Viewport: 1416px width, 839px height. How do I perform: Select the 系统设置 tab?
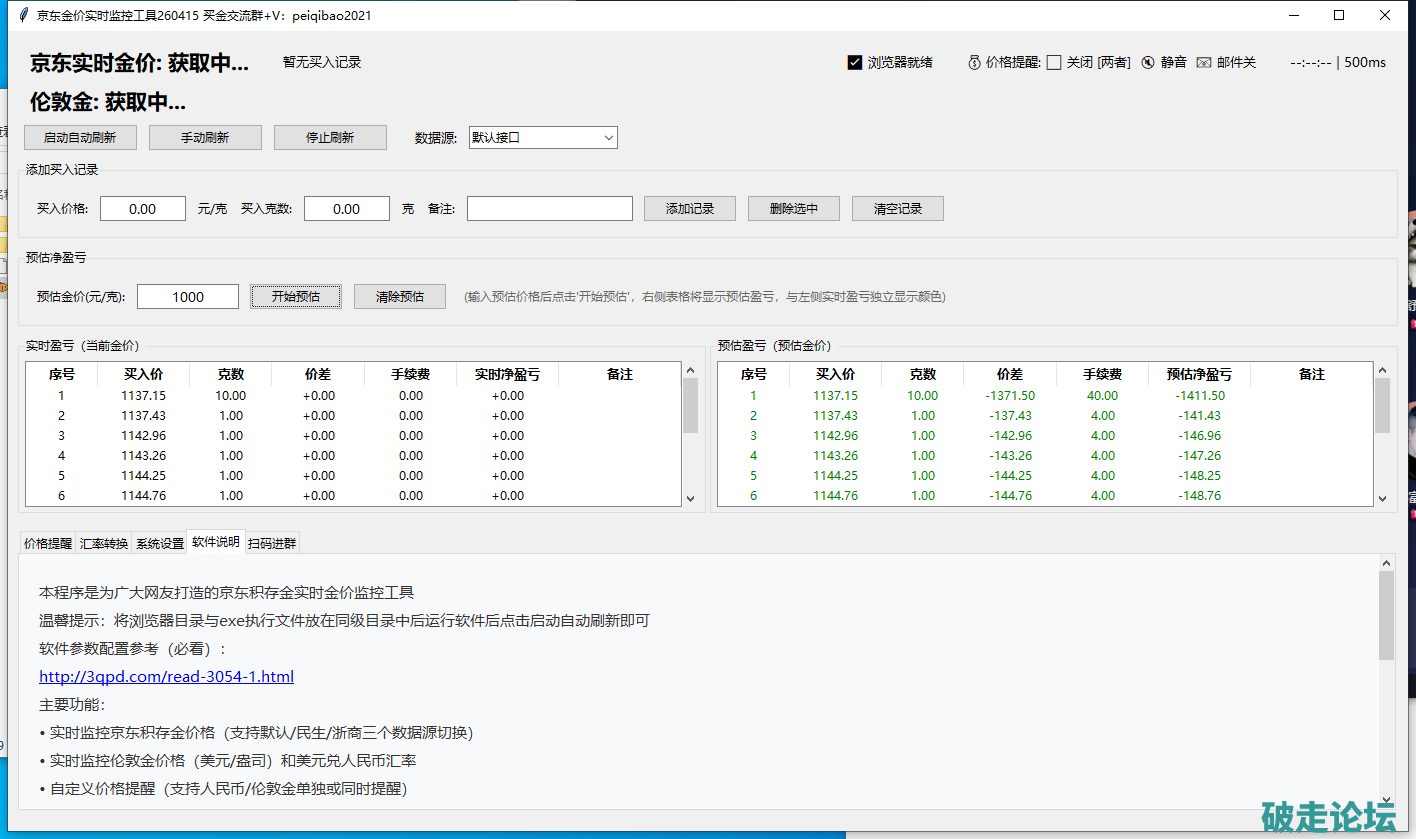pyautogui.click(x=160, y=543)
